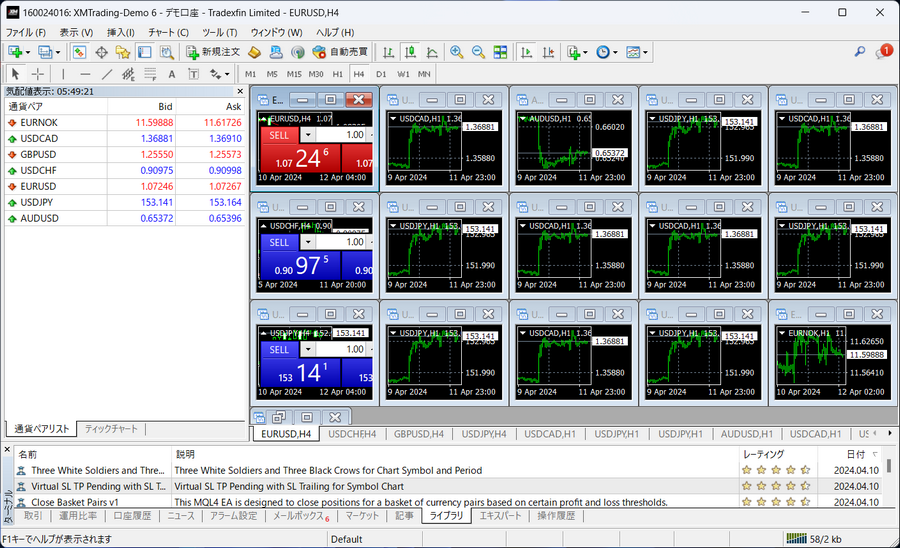
Task: Toggle 自動売買 auto trading button
Action: pyautogui.click(x=340, y=52)
